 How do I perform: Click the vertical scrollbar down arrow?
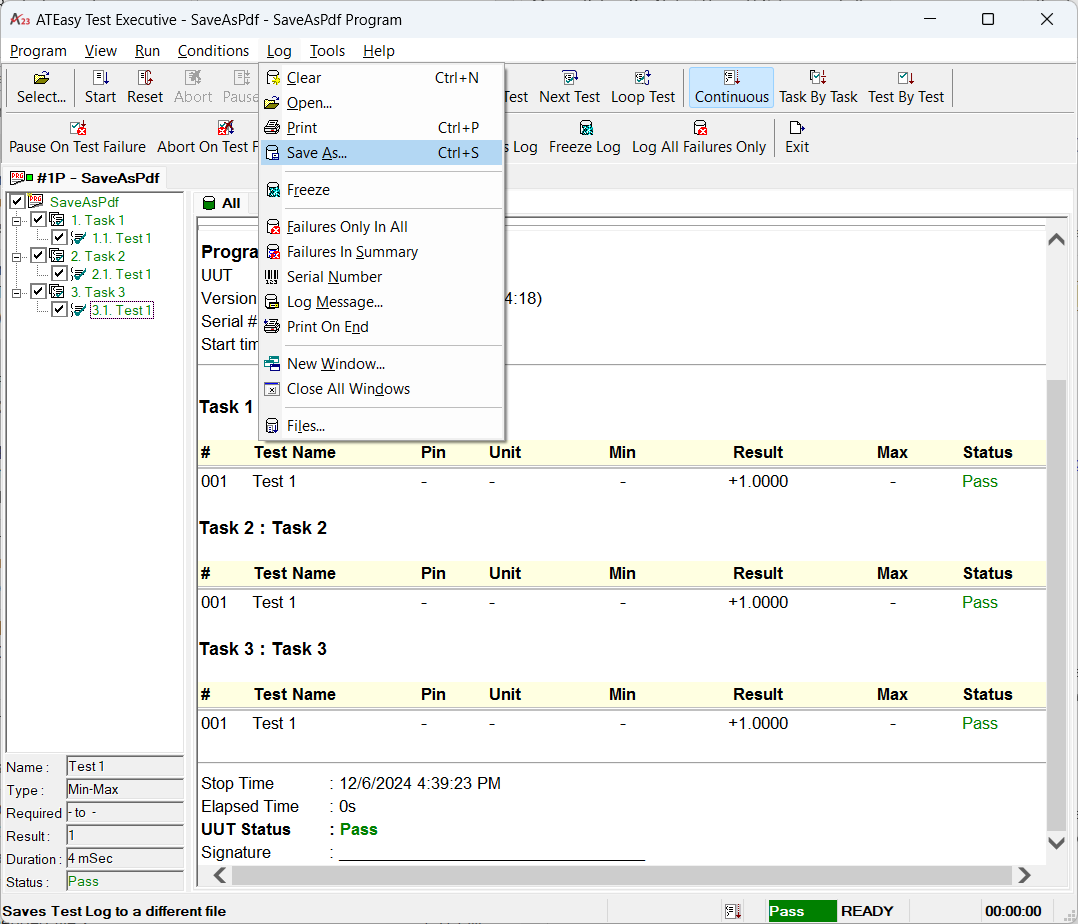[x=1056, y=843]
